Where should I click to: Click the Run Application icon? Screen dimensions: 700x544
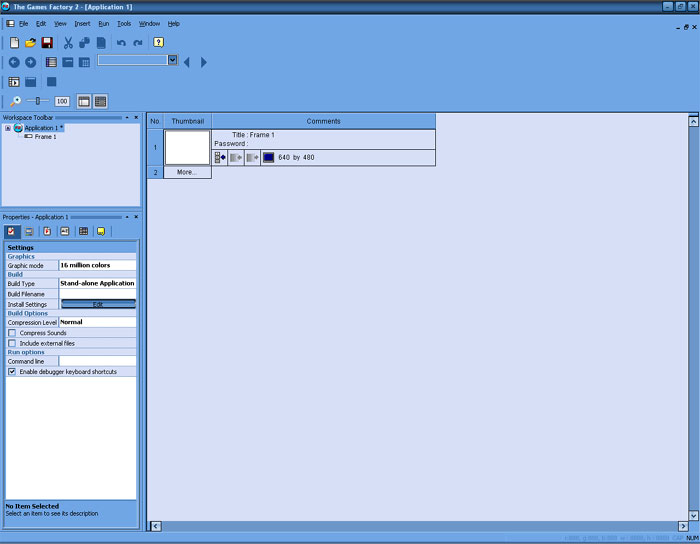click(x=14, y=82)
